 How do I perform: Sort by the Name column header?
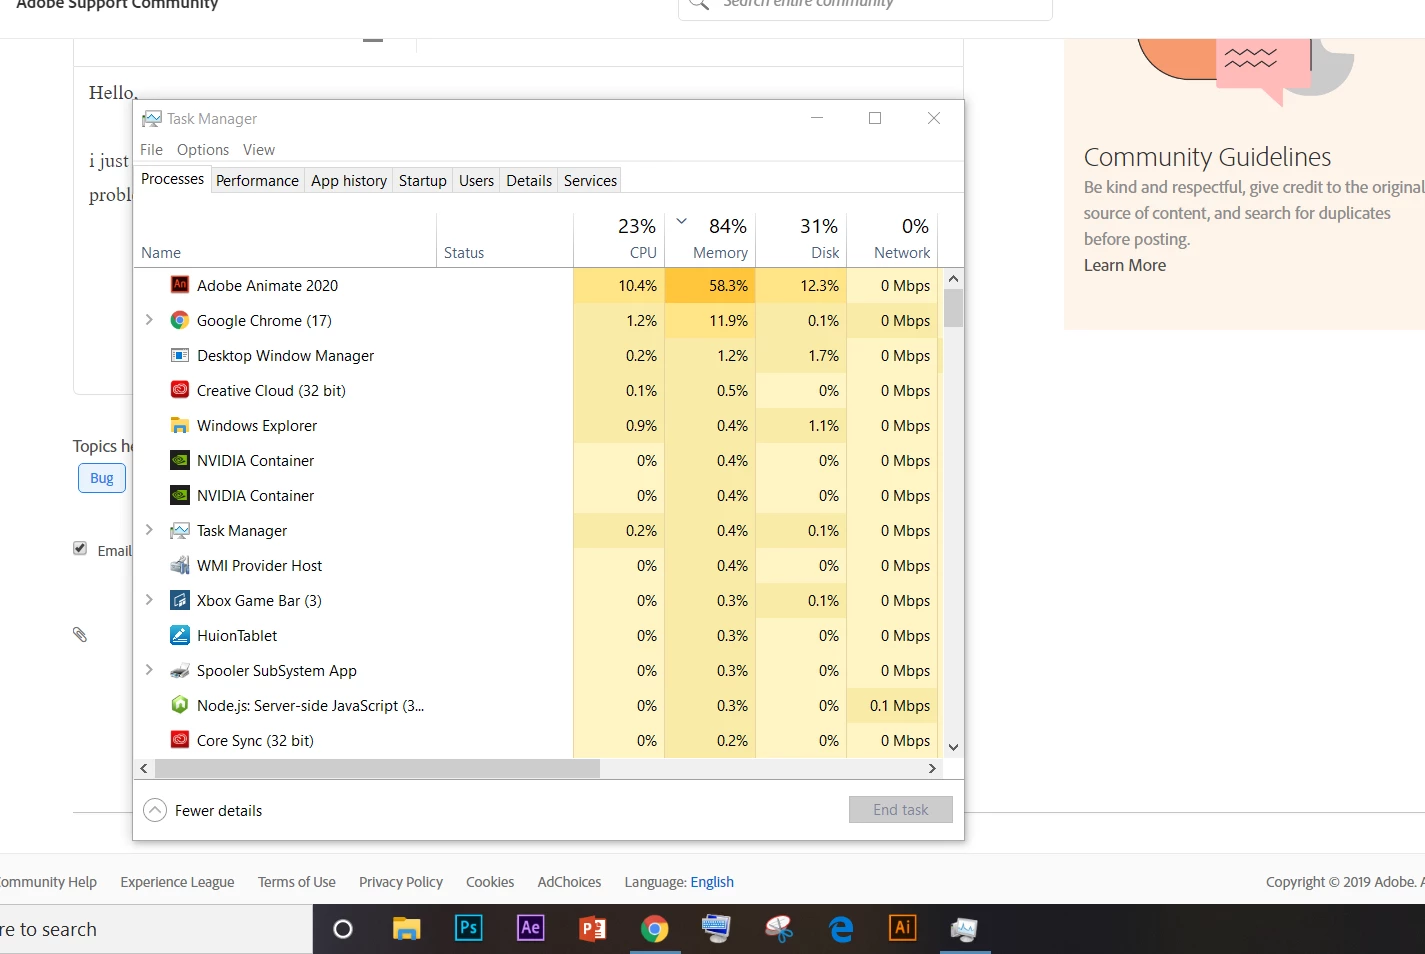click(285, 238)
